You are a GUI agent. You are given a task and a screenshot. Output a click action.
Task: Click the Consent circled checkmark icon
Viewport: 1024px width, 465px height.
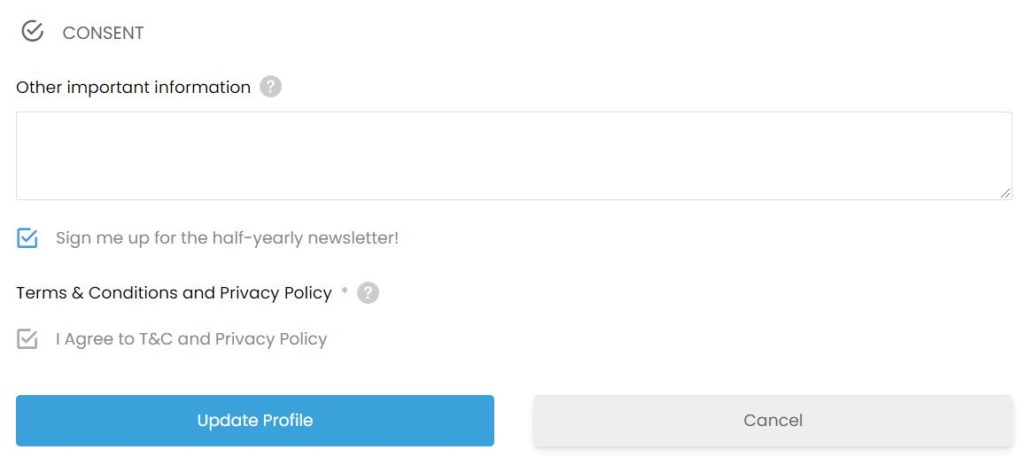coord(32,31)
